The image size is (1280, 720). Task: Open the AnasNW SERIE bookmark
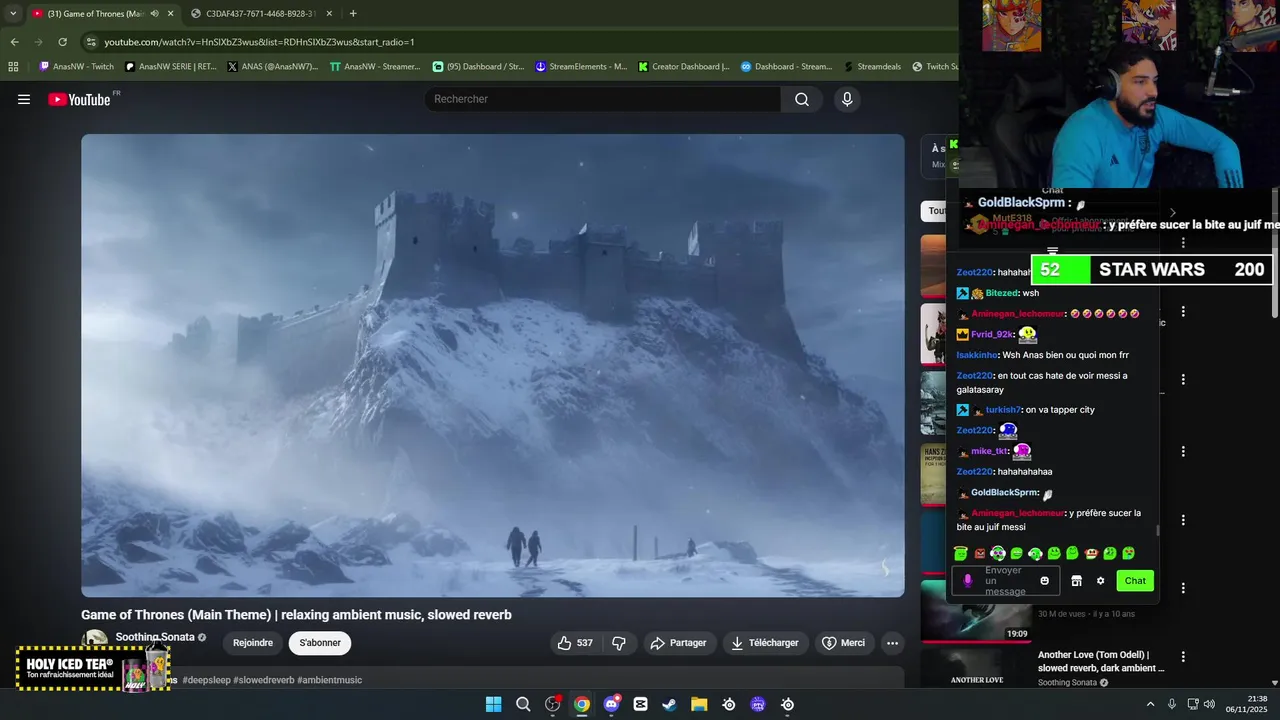click(171, 67)
